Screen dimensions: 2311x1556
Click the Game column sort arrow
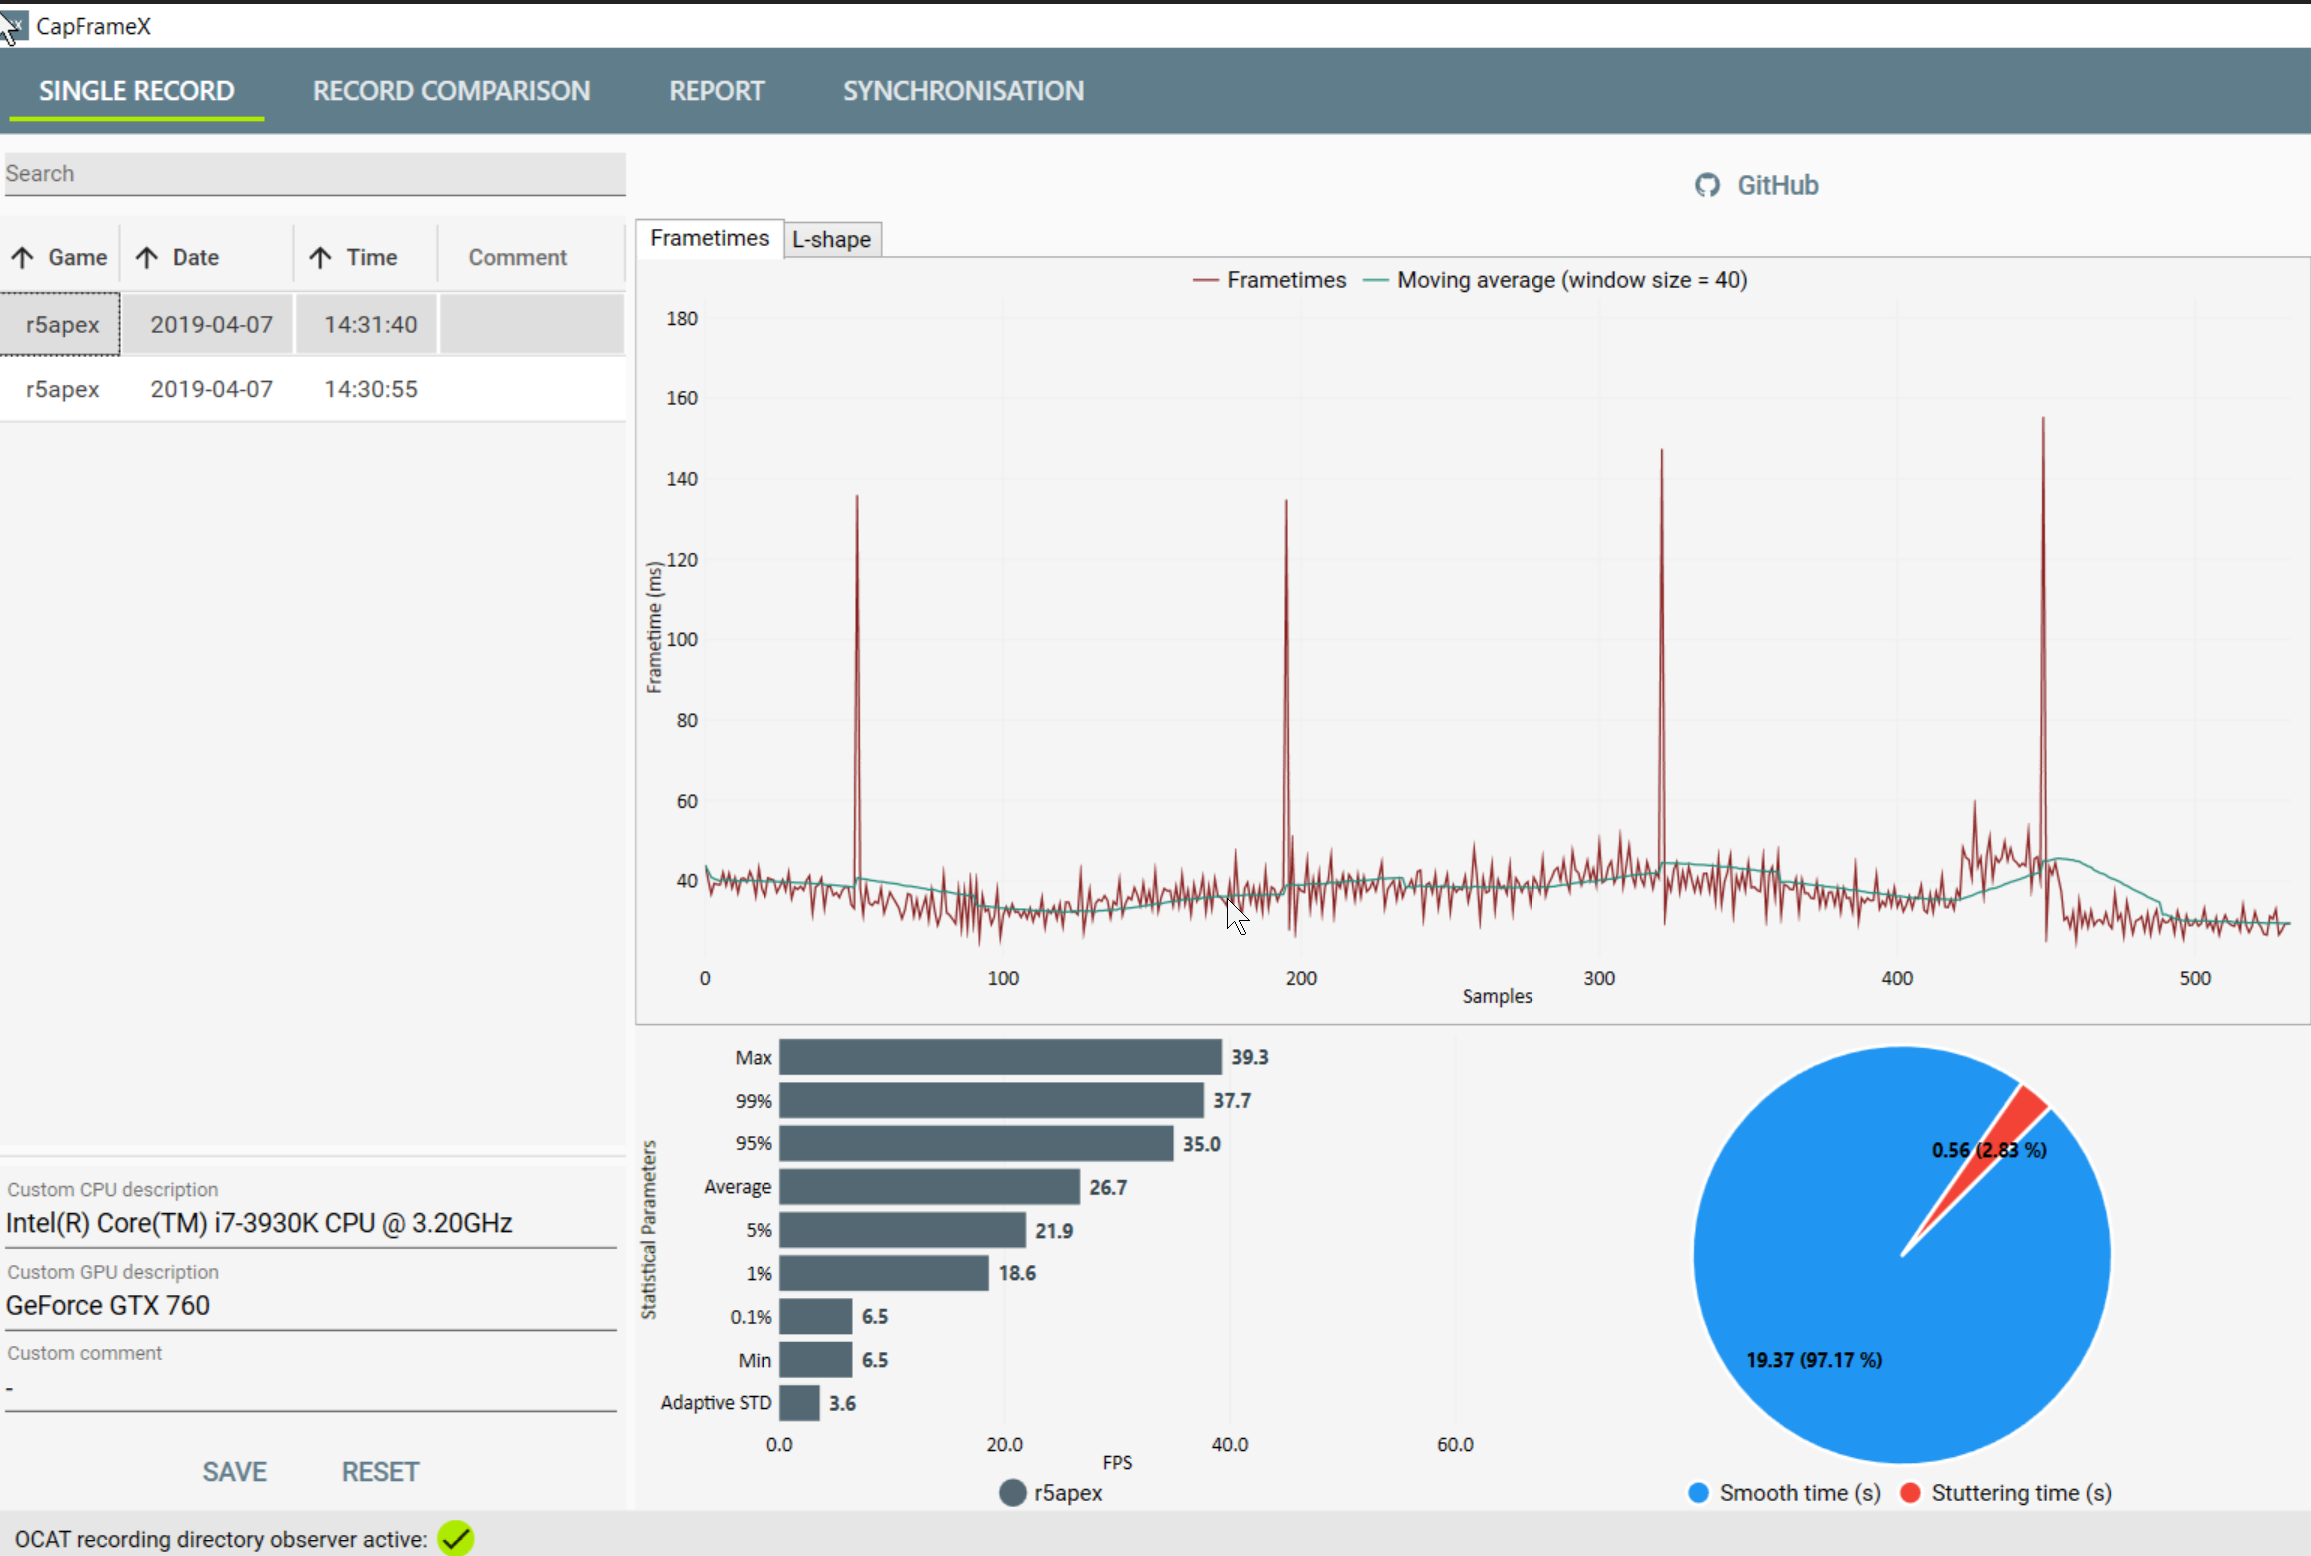point(23,257)
